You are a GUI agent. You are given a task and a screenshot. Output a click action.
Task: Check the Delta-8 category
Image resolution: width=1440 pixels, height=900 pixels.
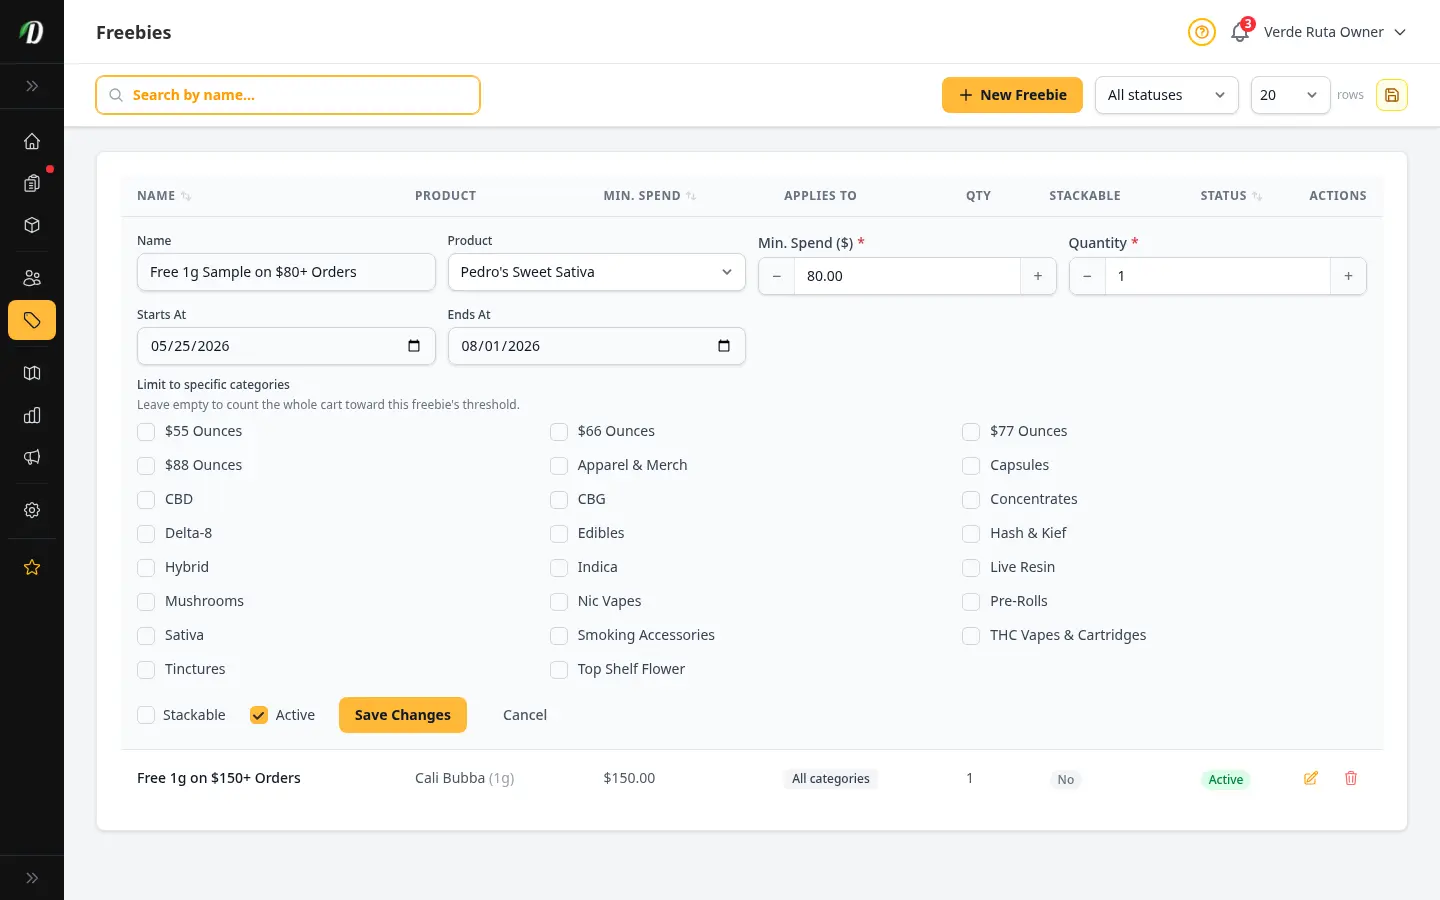tap(146, 533)
